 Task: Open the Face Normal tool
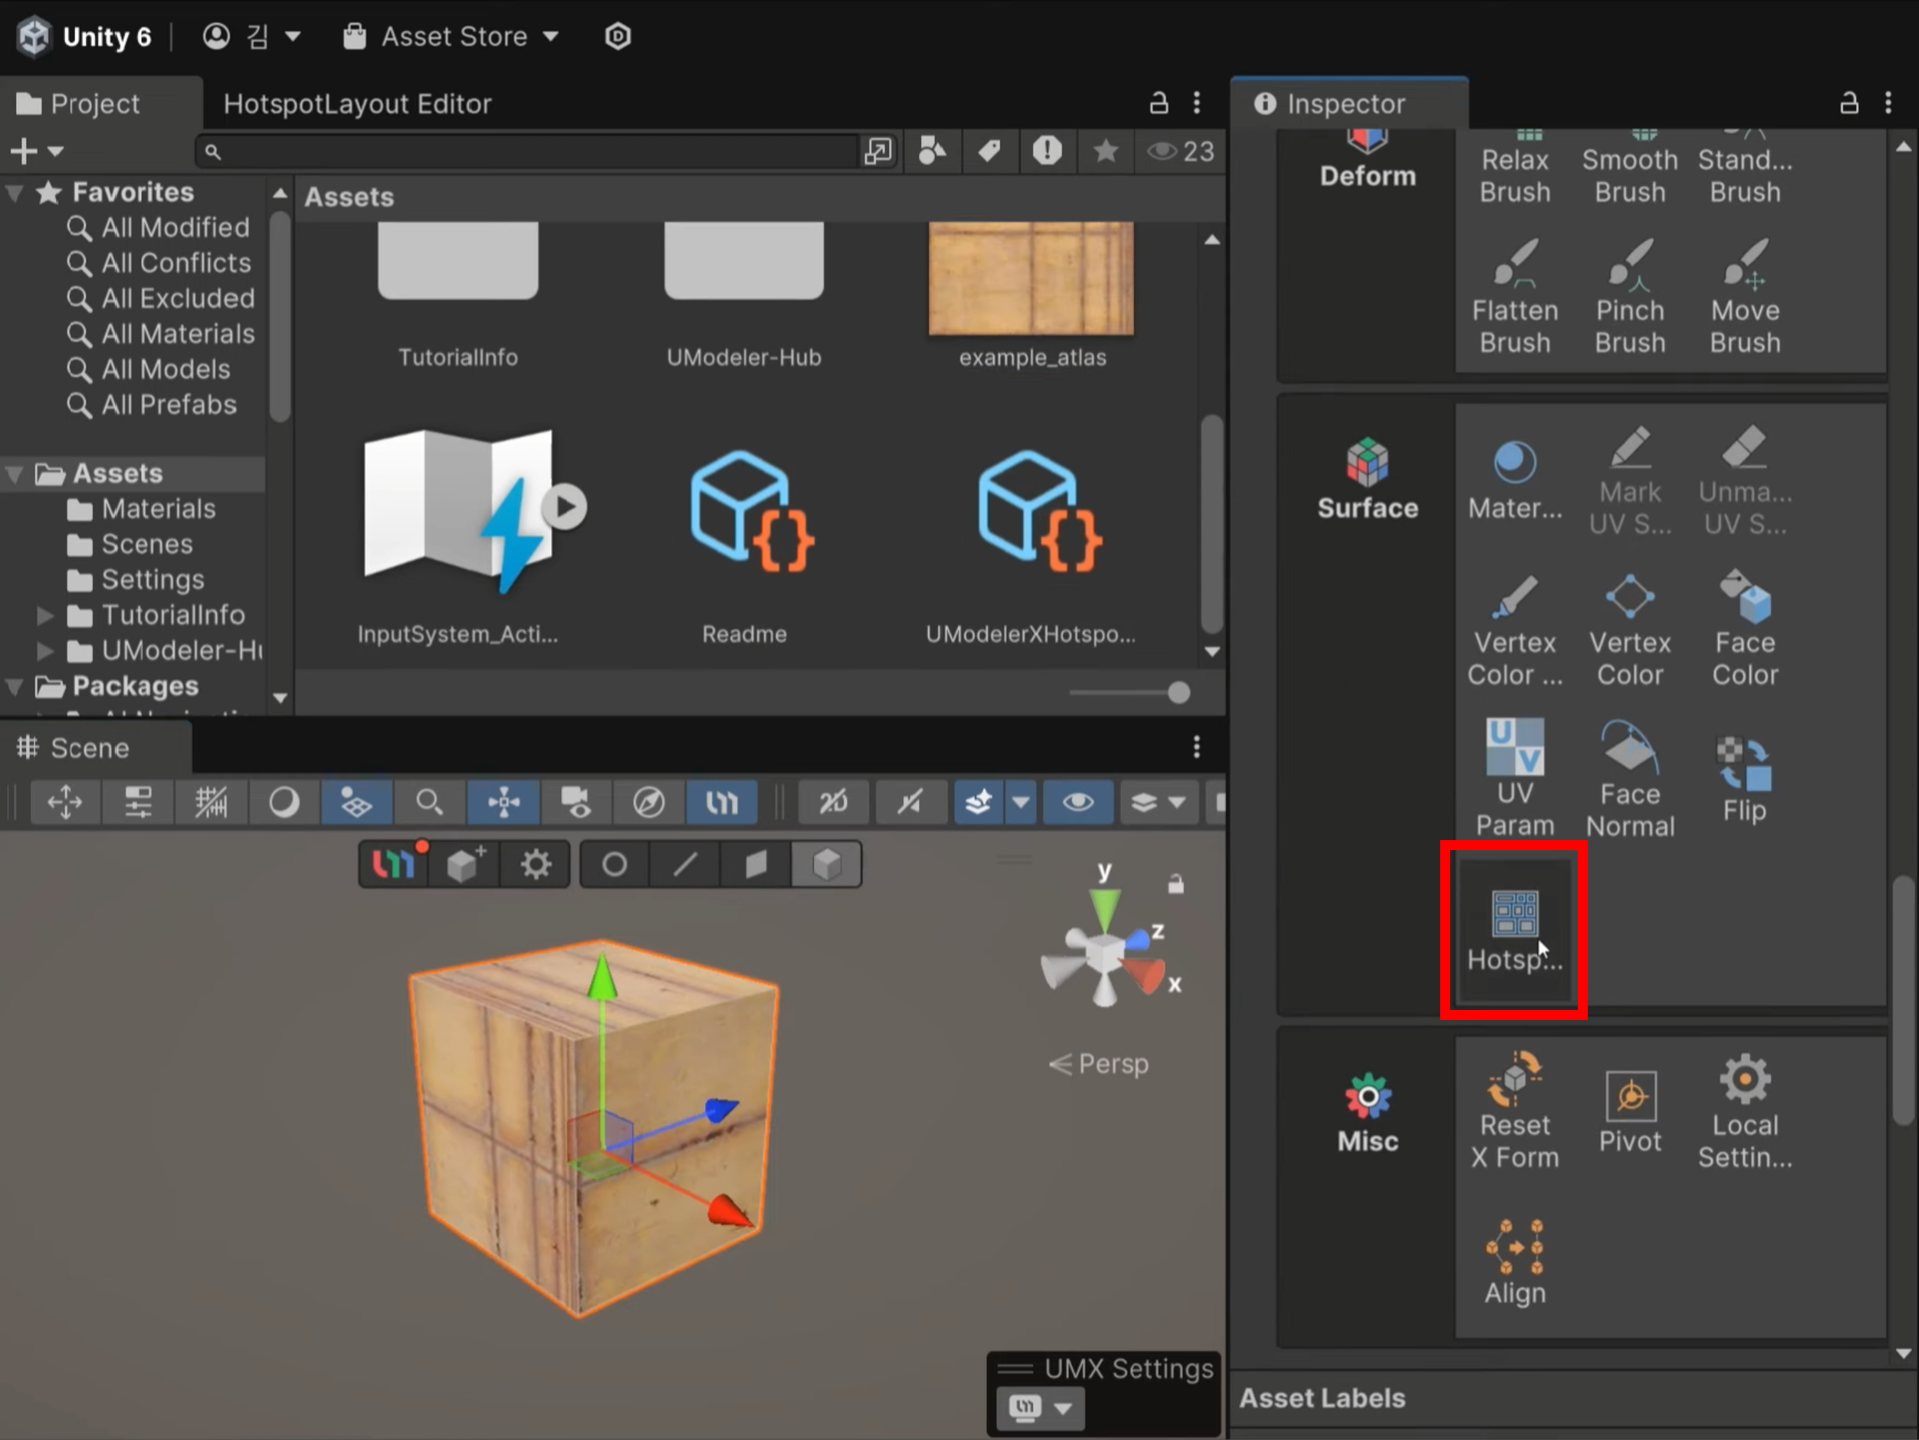pyautogui.click(x=1629, y=778)
